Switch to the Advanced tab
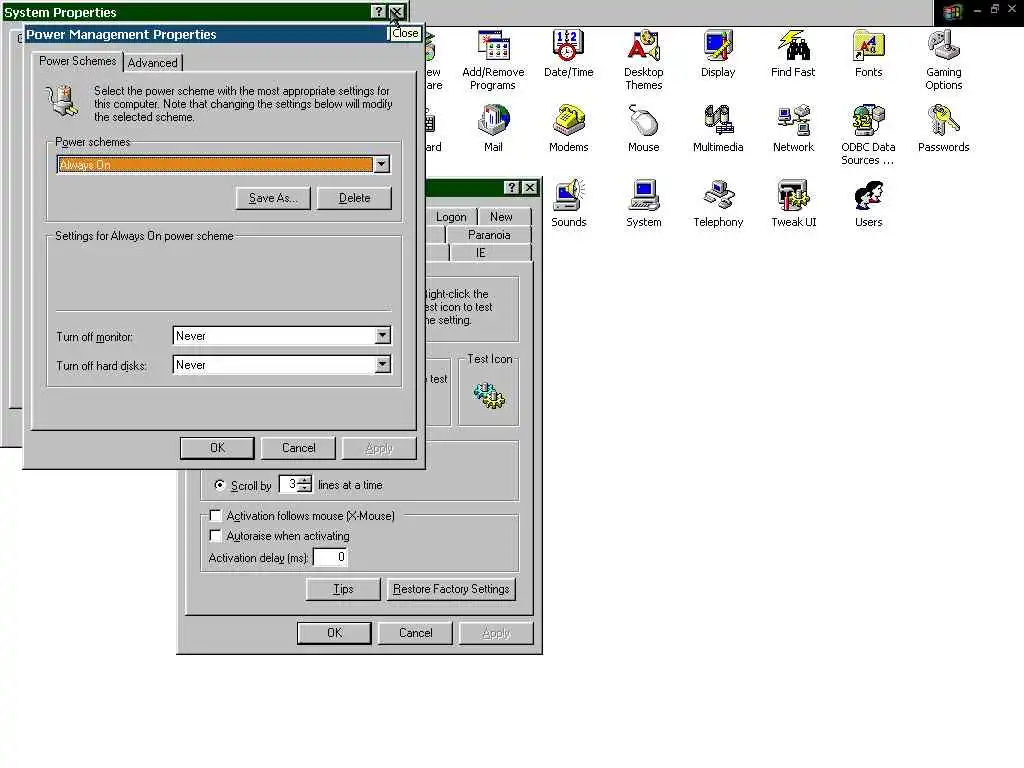Screen dimensions: 1024x768 click(x=152, y=63)
